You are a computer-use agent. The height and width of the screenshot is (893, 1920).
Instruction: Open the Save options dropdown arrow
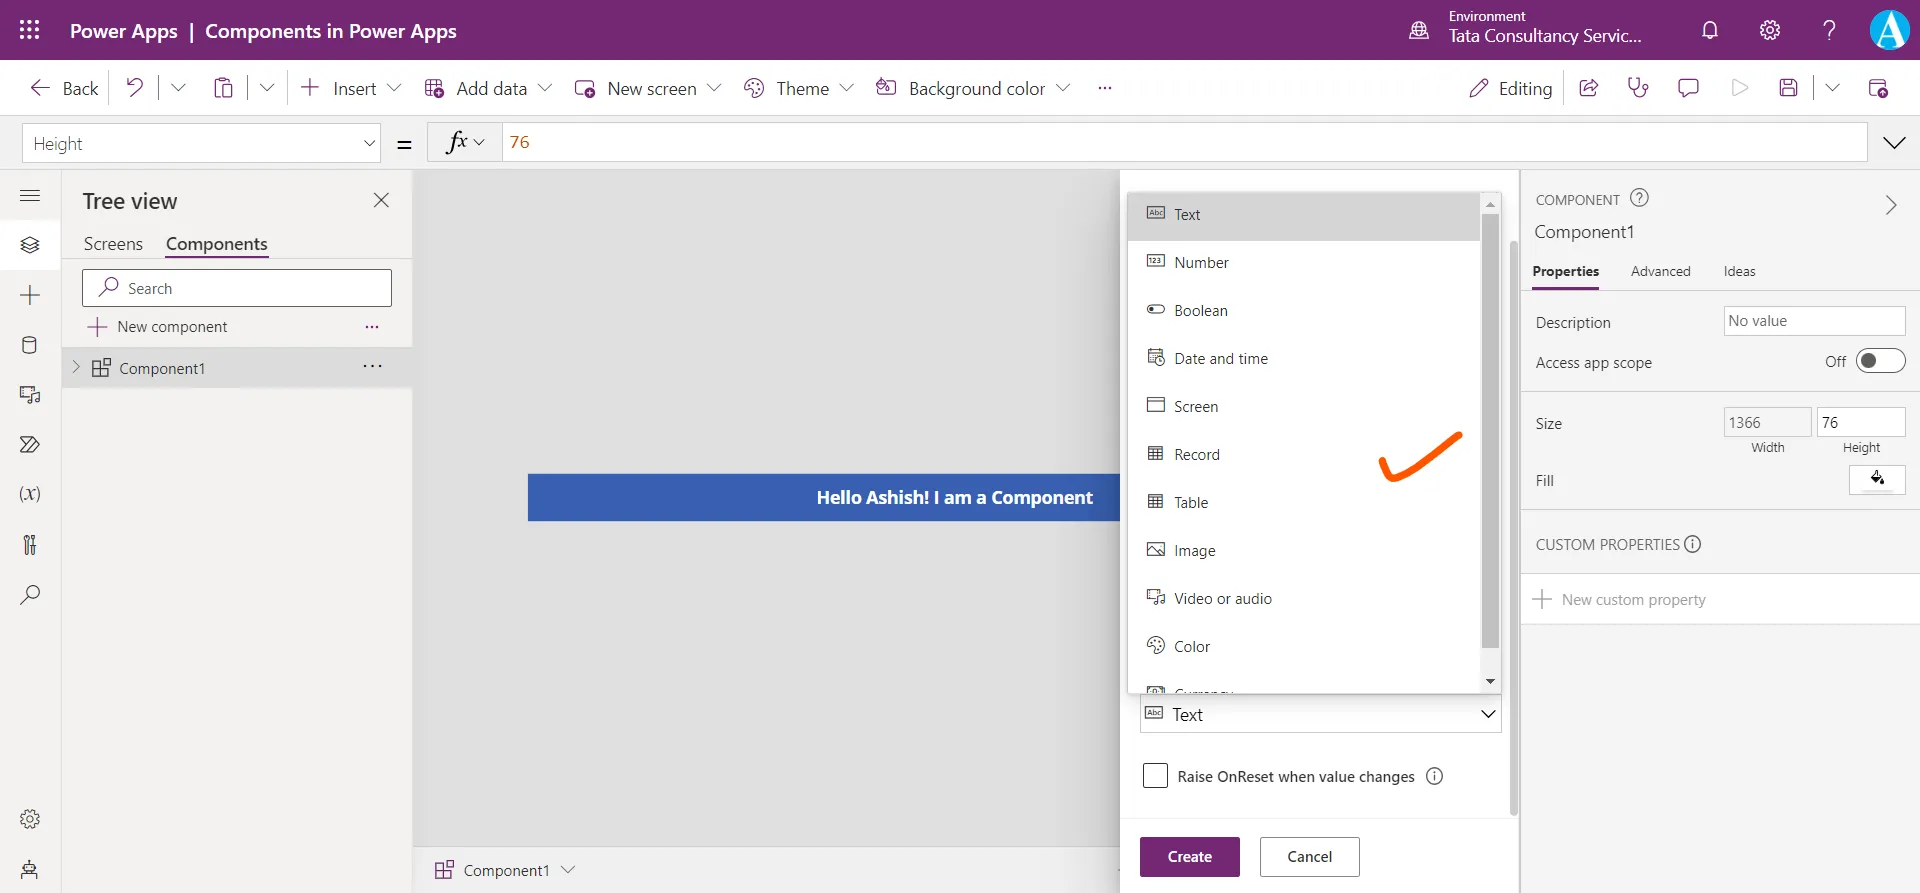click(x=1832, y=88)
